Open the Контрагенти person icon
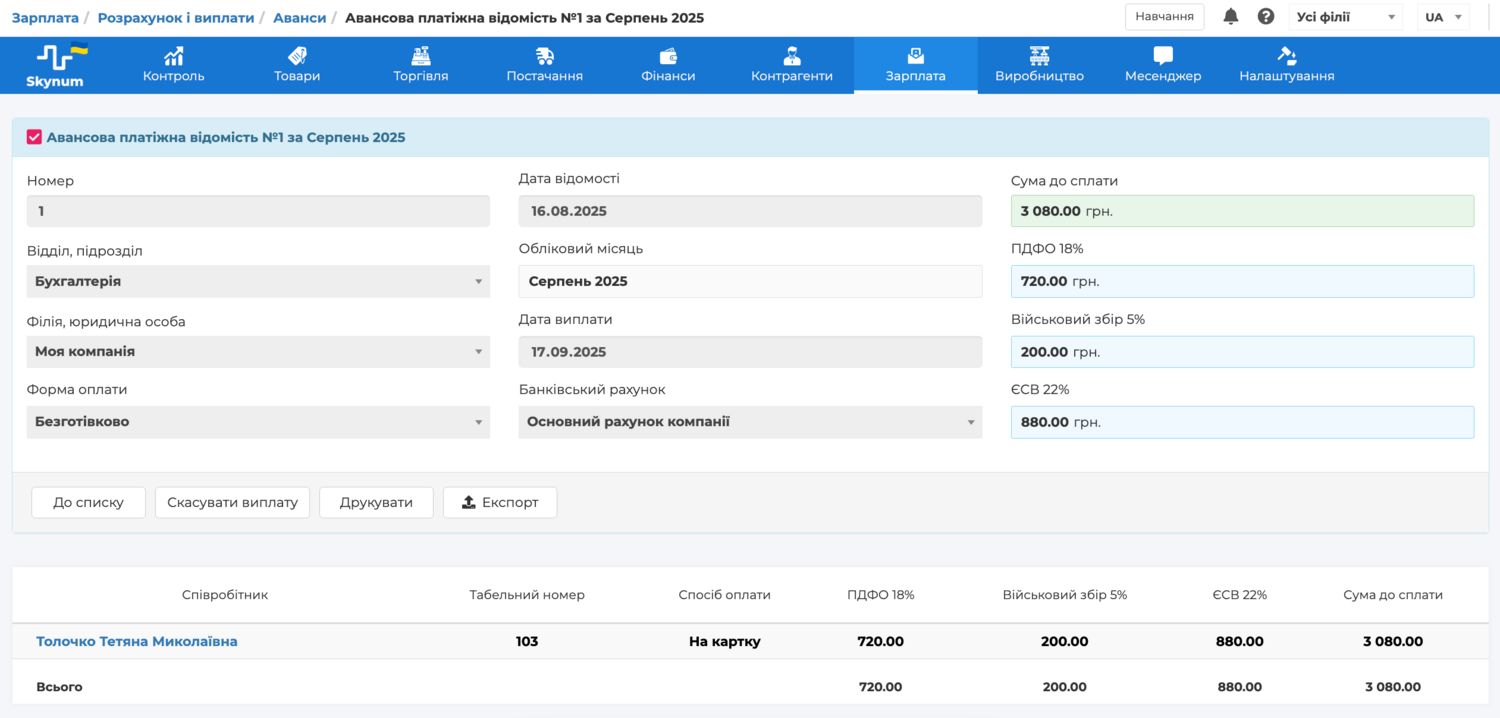The width and height of the screenshot is (1500, 718). [x=792, y=56]
